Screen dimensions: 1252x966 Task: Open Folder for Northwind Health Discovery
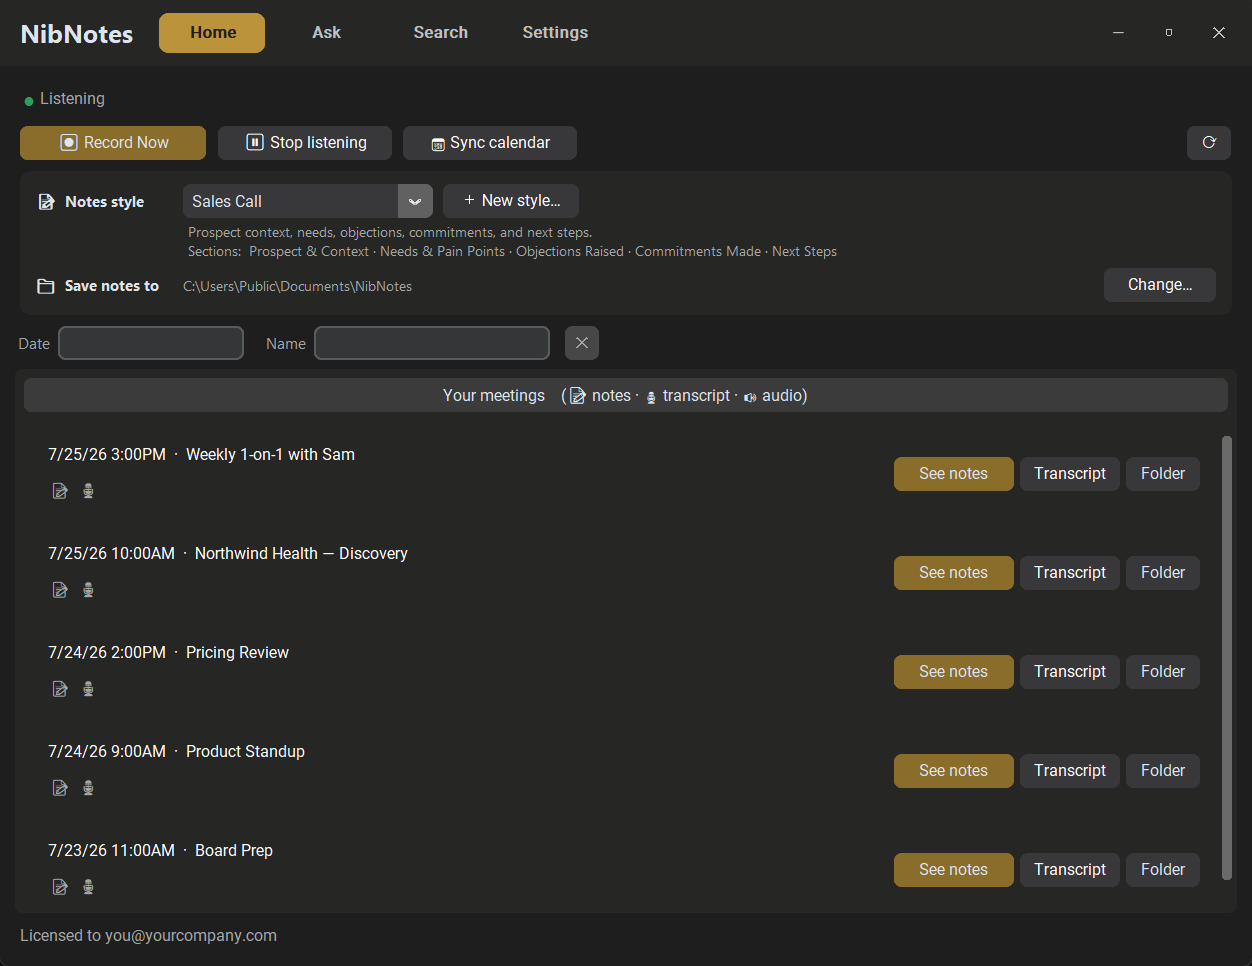[1163, 573]
